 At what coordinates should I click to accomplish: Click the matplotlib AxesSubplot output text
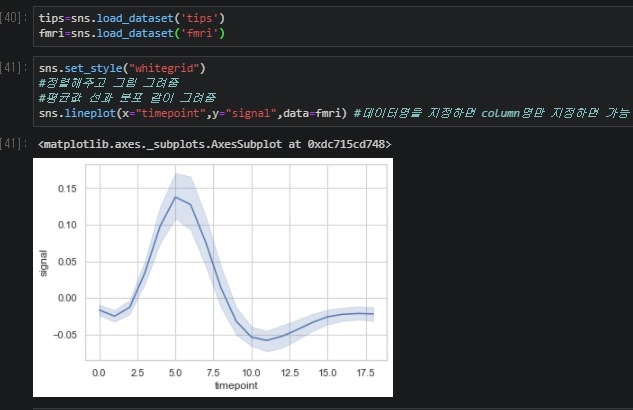point(214,144)
